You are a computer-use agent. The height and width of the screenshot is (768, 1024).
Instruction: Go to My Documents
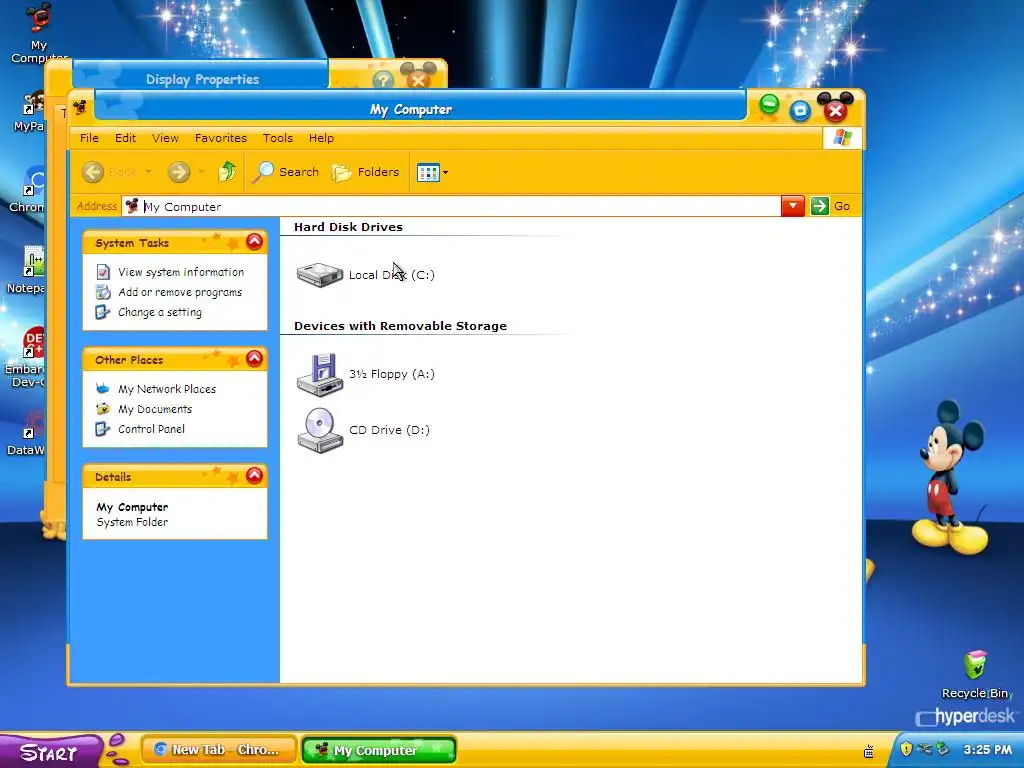point(155,409)
